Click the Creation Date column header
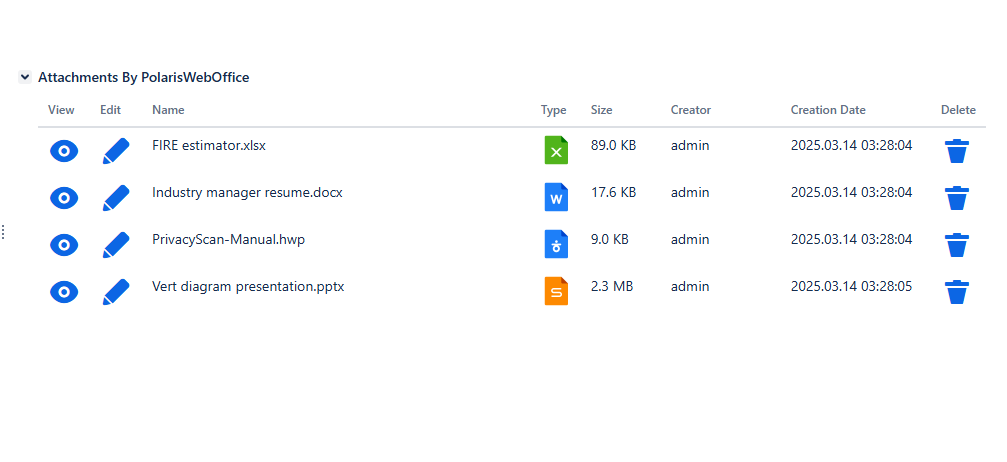Image resolution: width=1007 pixels, height=462 pixels. (828, 110)
